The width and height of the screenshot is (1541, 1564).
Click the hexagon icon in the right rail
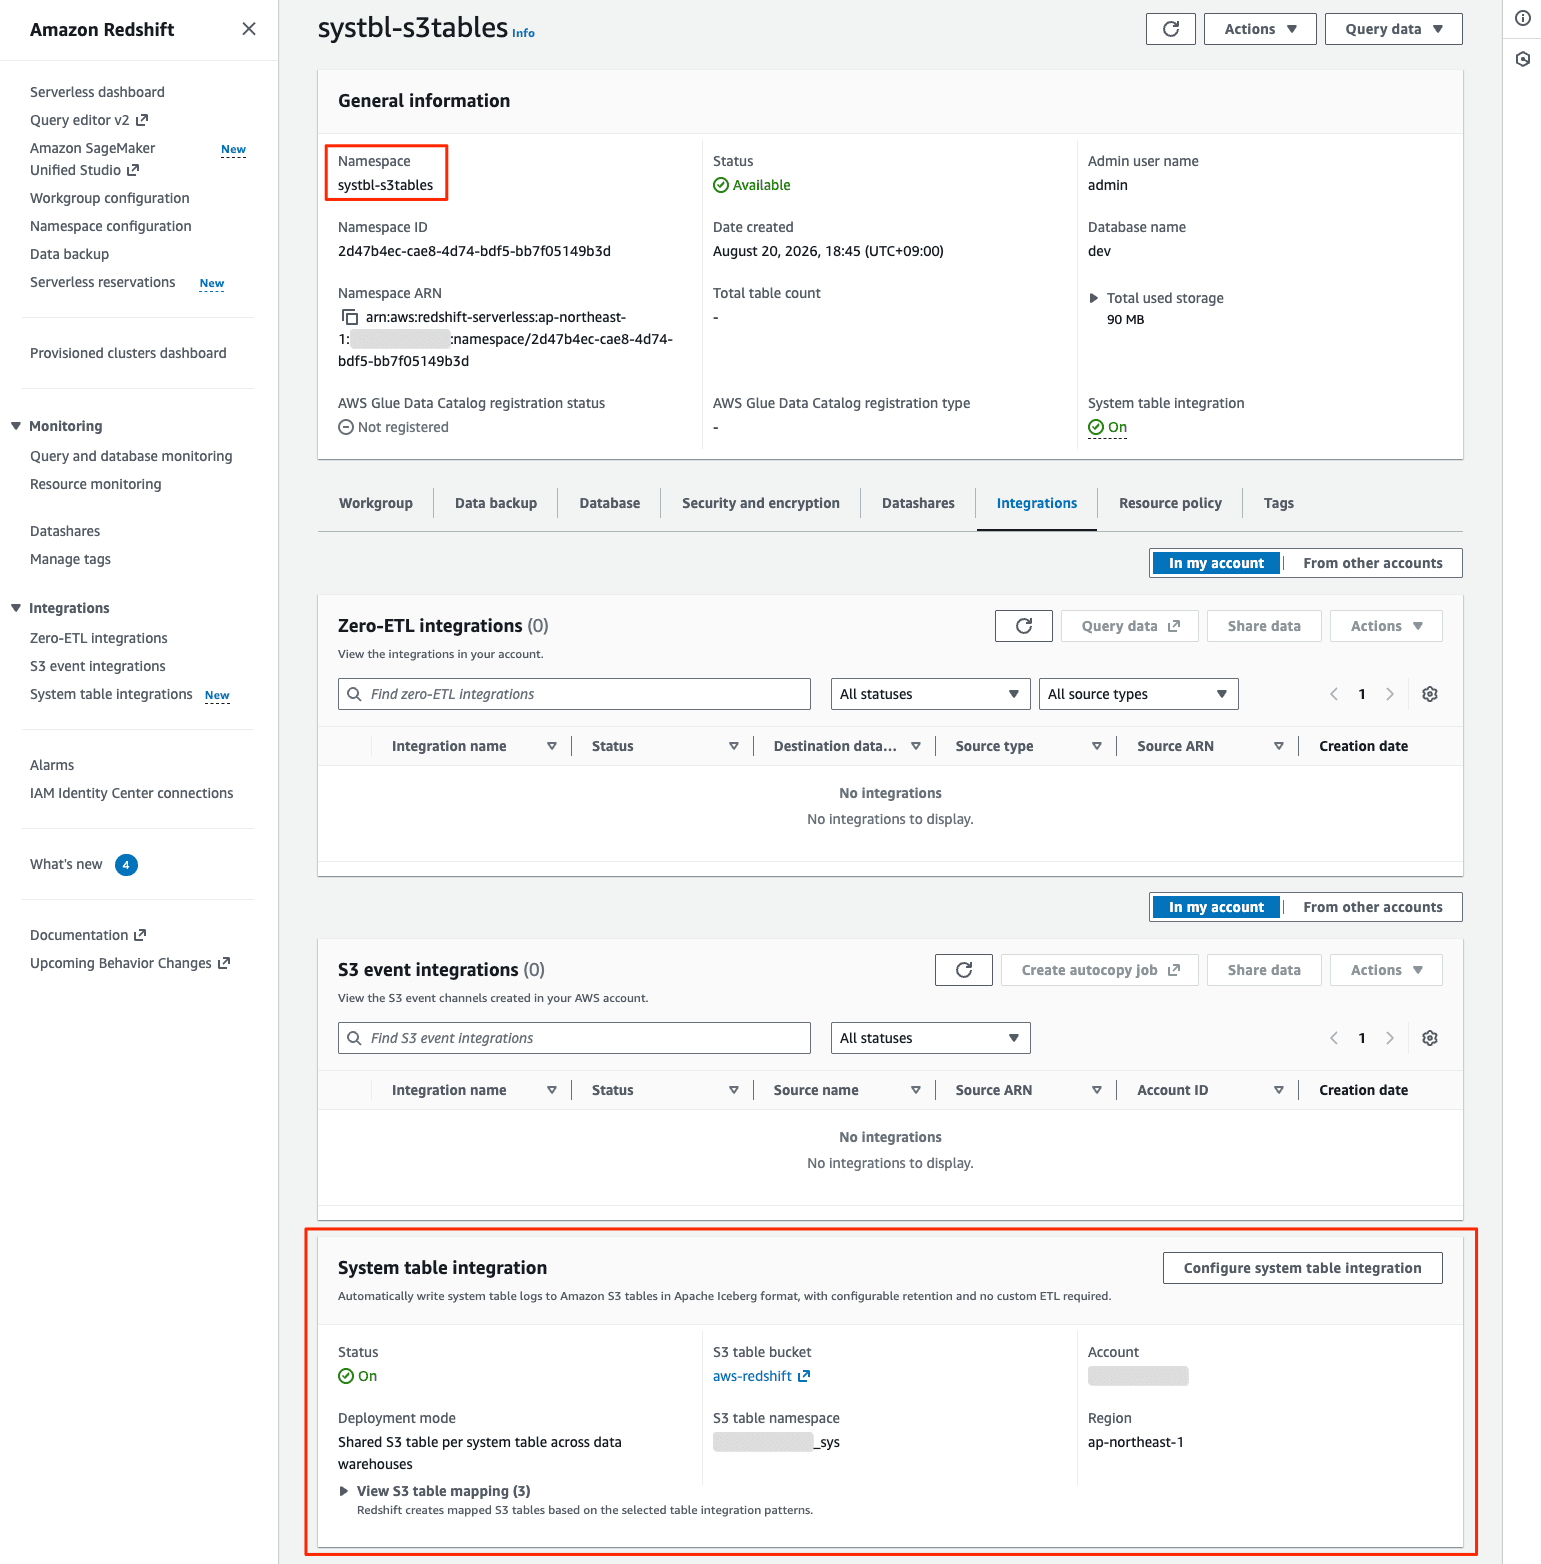point(1523,59)
